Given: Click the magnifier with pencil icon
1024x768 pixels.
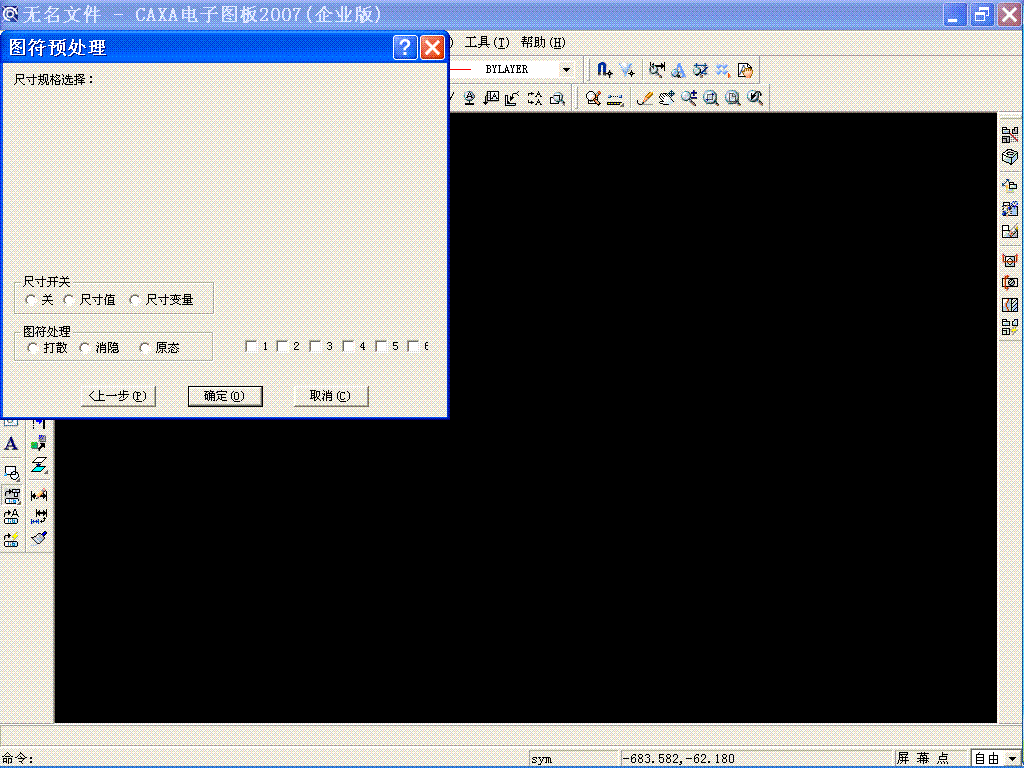Looking at the screenshot, I should click(x=593, y=98).
